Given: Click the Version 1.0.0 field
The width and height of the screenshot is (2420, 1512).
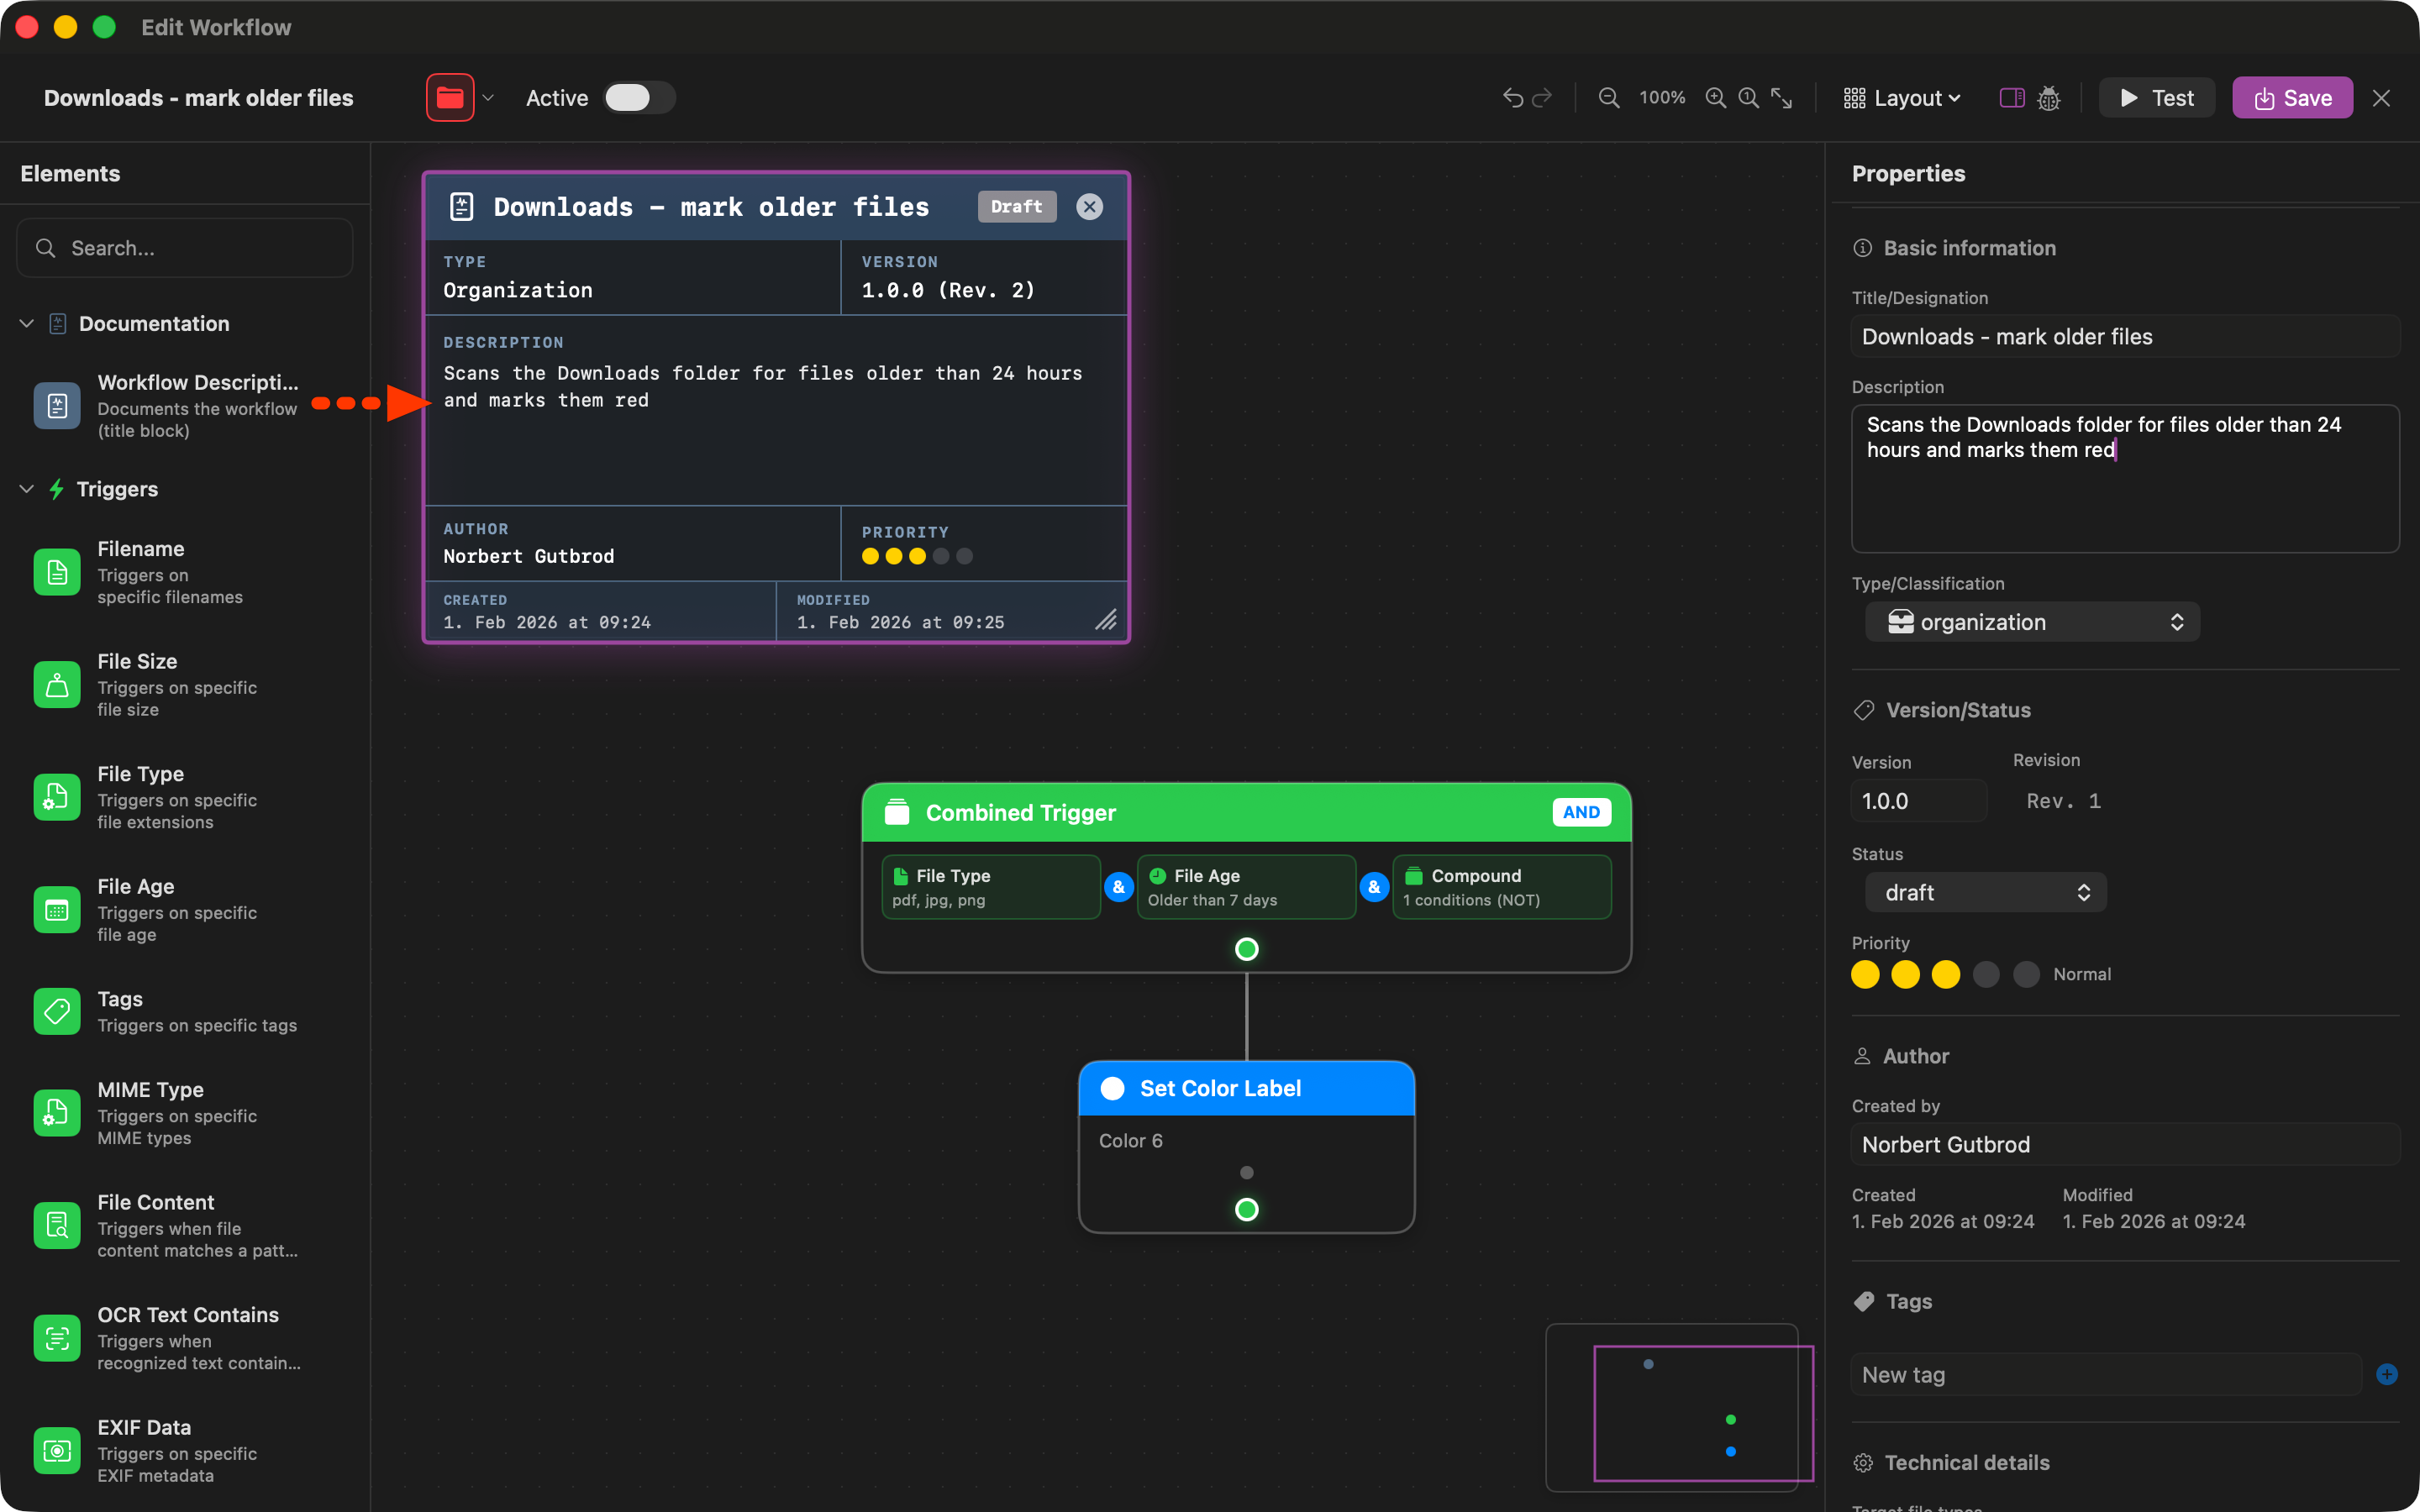Looking at the screenshot, I should coord(1919,801).
